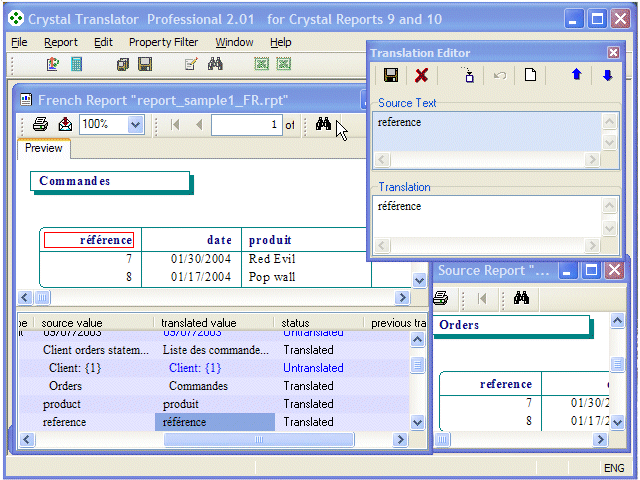Open the Property Filter menu
Image resolution: width=640 pixels, height=480 pixels.
(163, 42)
